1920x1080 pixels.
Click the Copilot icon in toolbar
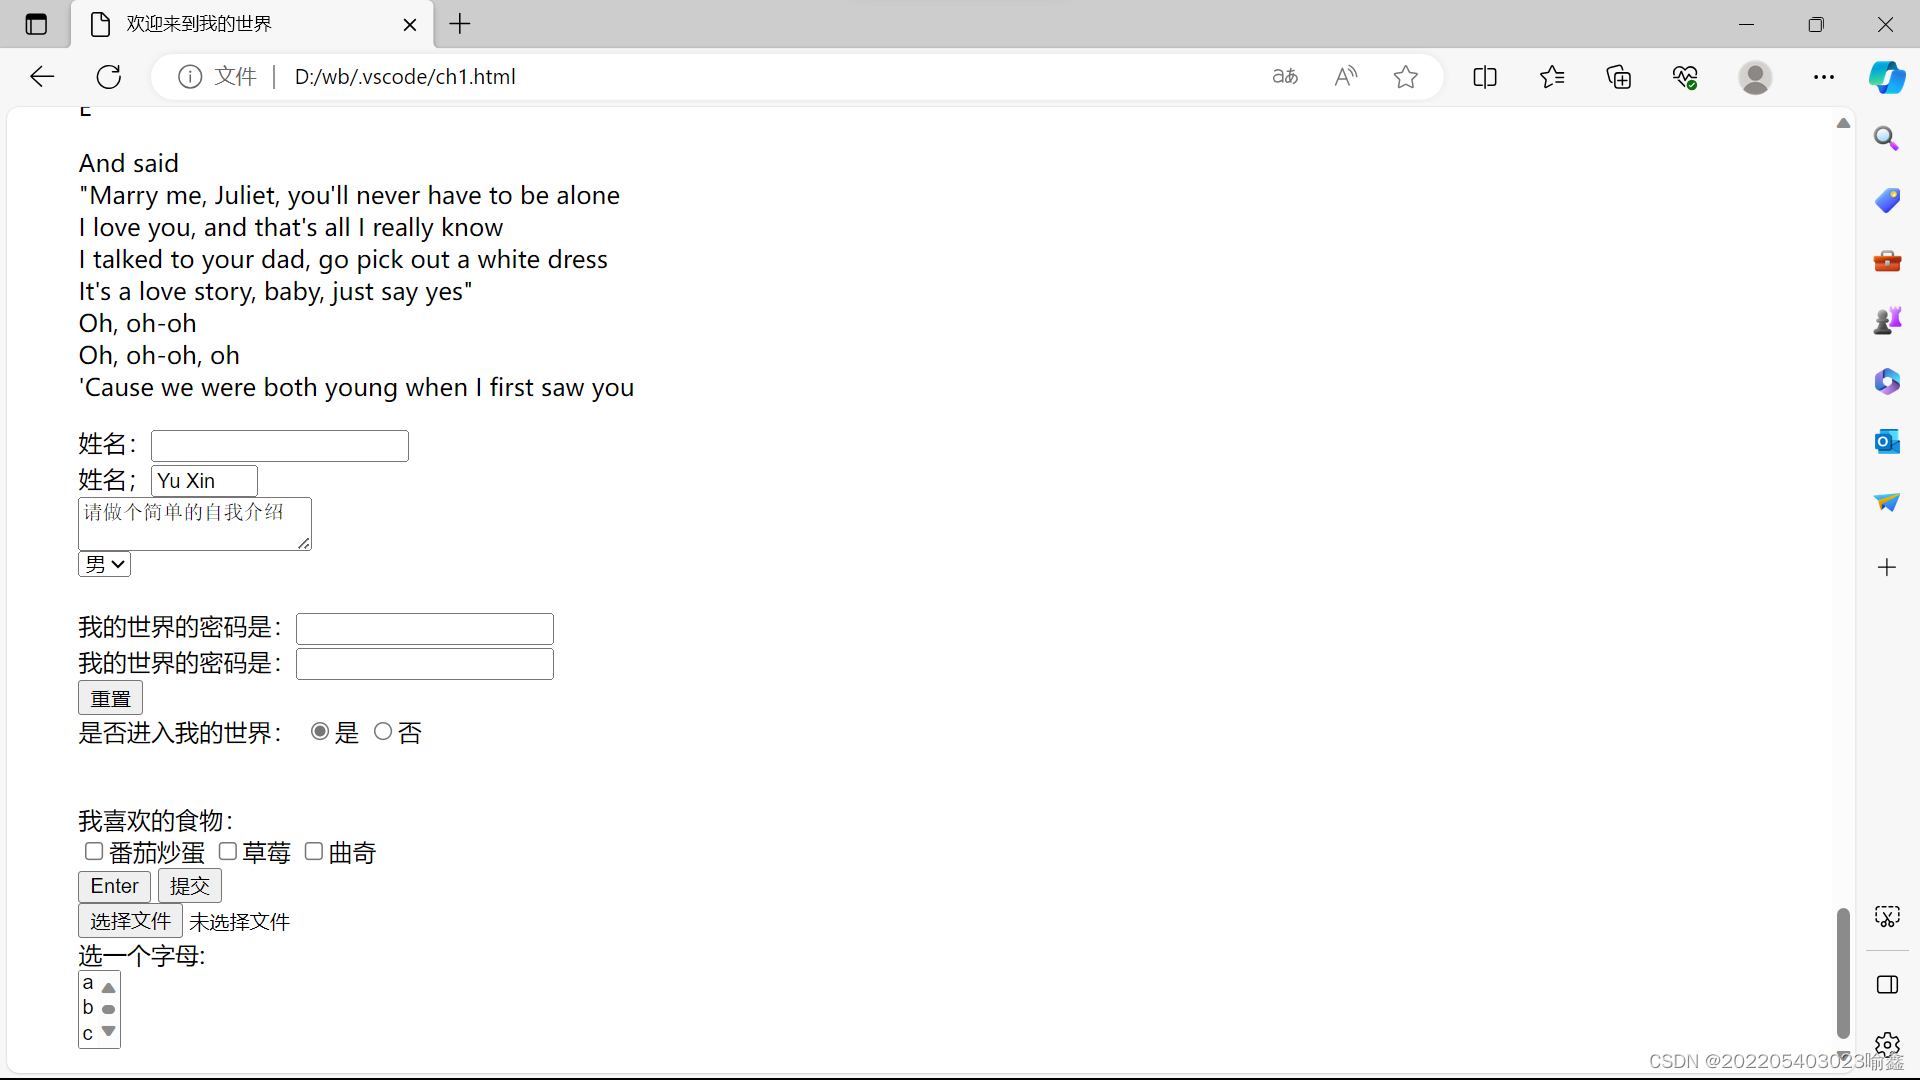[x=1887, y=77]
